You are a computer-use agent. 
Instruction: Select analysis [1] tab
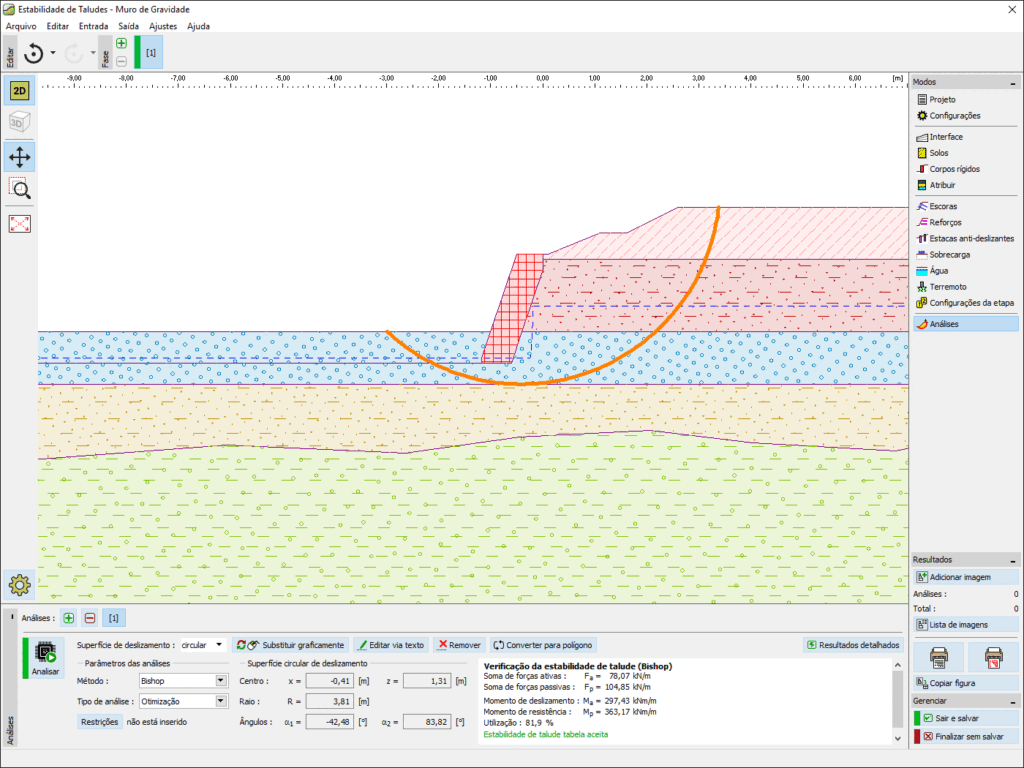[114, 618]
